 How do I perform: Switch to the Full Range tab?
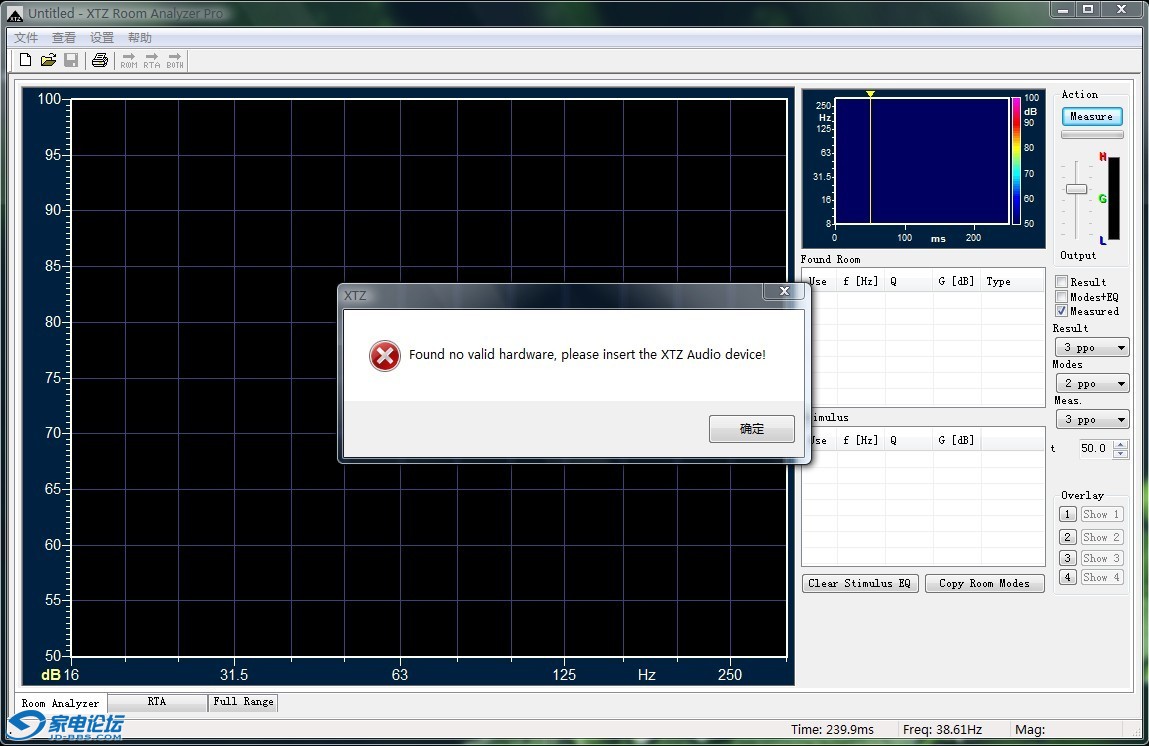pyautogui.click(x=243, y=702)
